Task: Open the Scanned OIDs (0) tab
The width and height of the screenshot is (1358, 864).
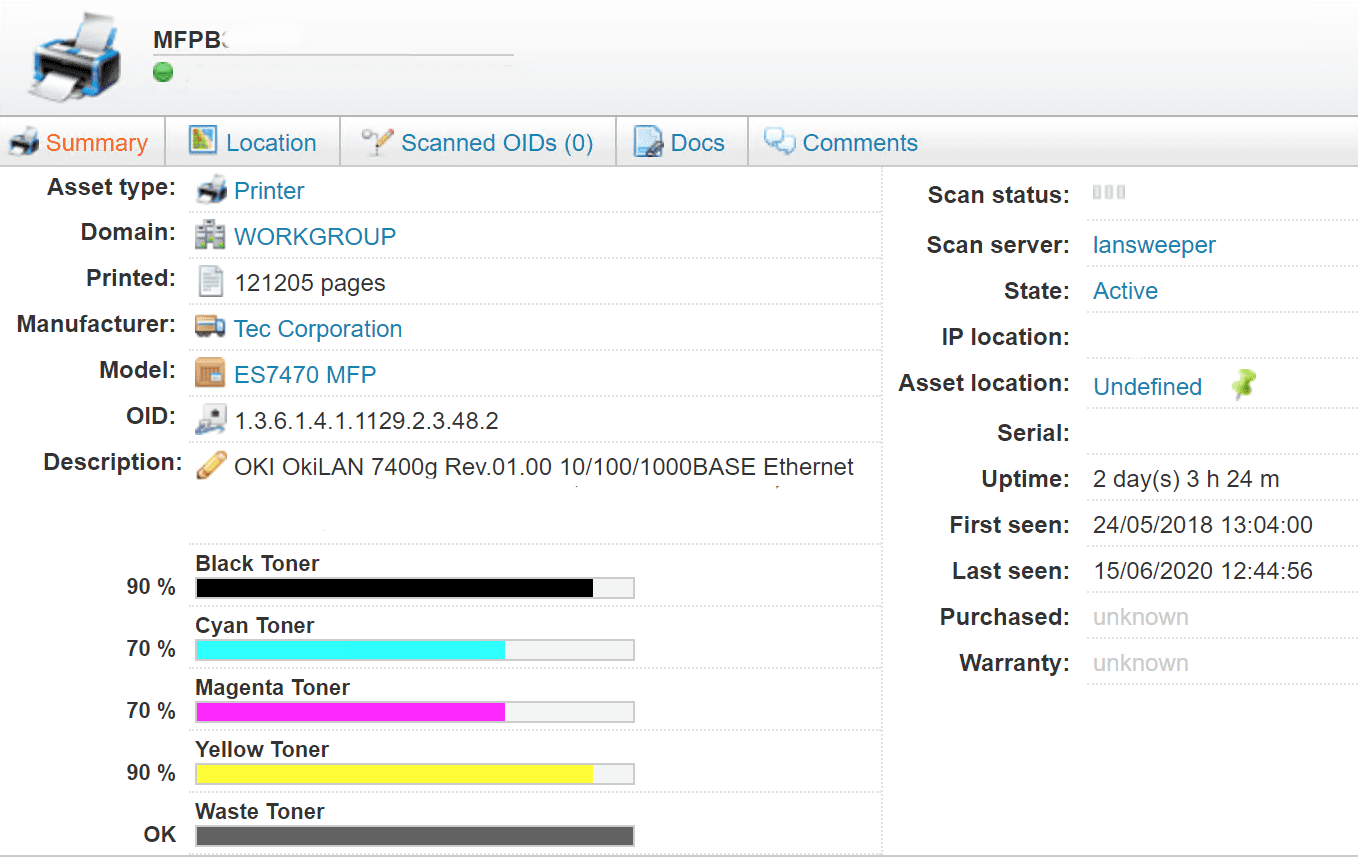Action: click(478, 143)
